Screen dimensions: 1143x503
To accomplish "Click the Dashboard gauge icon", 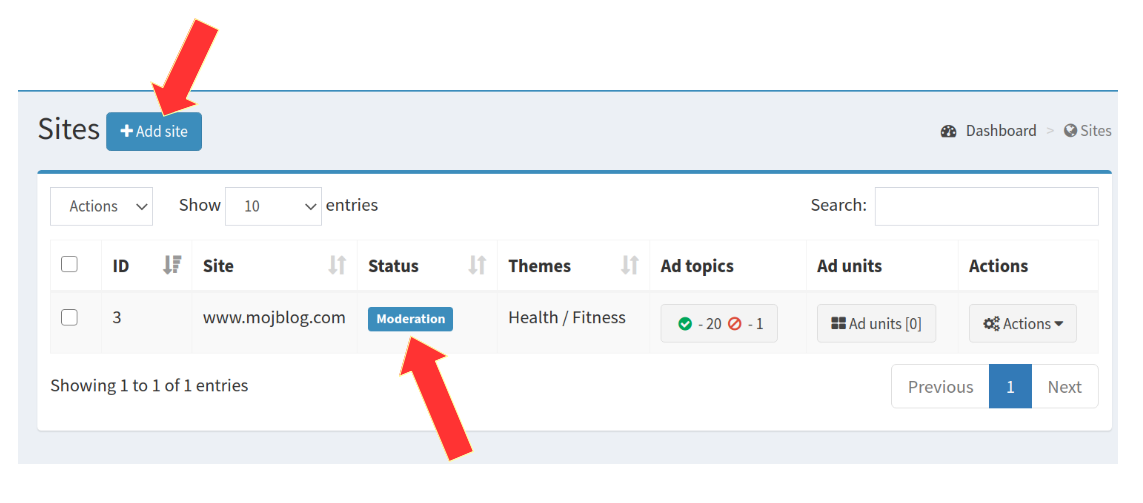I will tap(948, 131).
